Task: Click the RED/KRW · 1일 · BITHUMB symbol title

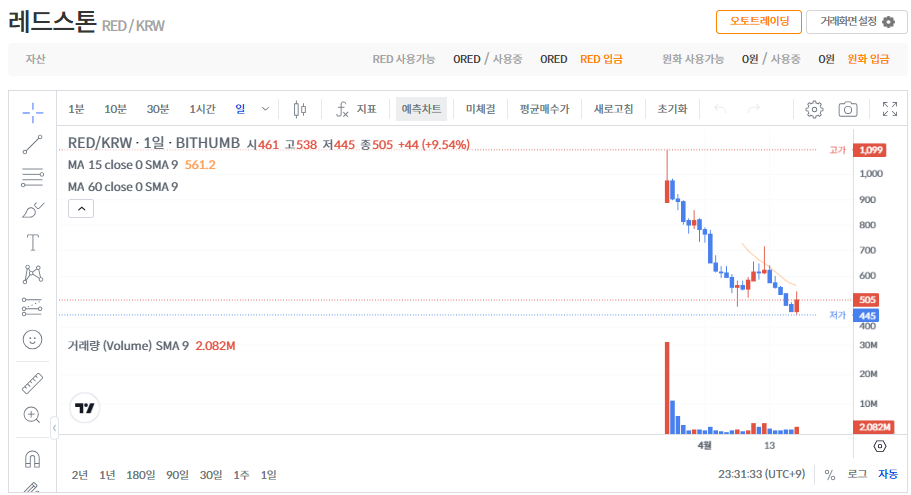Action: [153, 143]
